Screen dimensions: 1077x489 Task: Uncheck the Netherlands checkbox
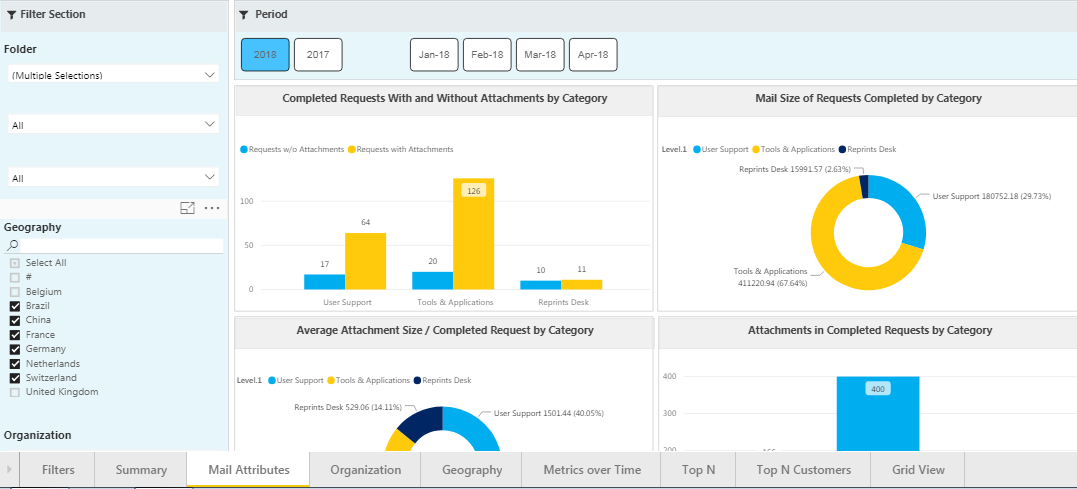tap(15, 364)
